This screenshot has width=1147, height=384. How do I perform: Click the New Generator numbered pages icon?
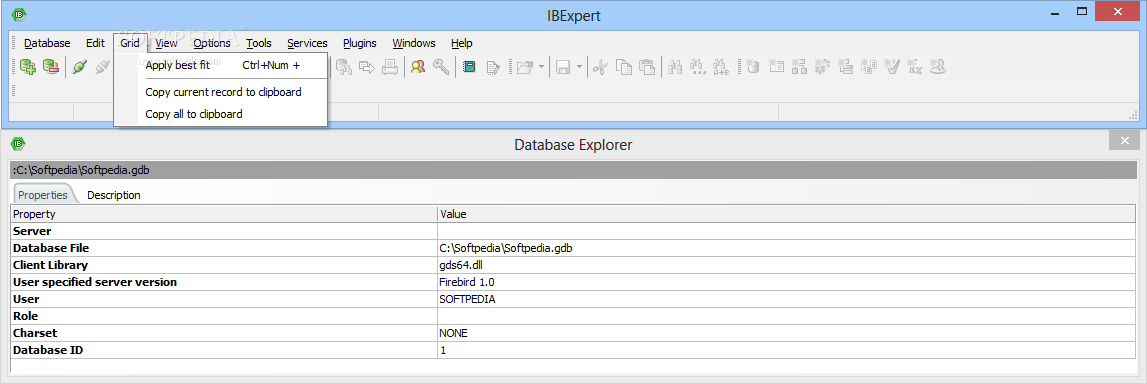[x=869, y=67]
